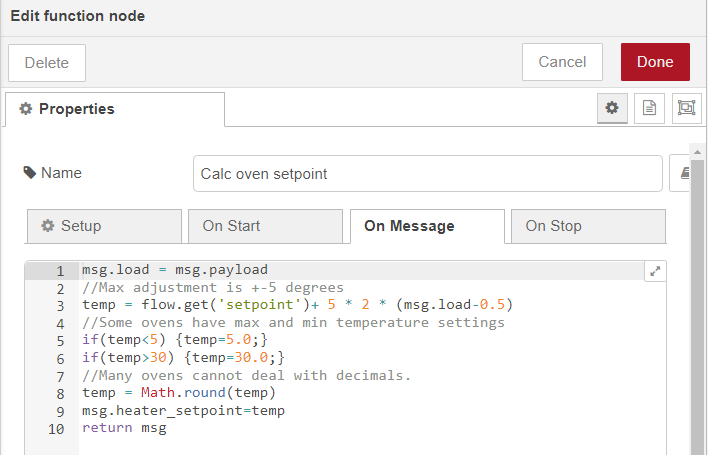Switch to the Setup tab
708x455 pixels.
pyautogui.click(x=104, y=226)
